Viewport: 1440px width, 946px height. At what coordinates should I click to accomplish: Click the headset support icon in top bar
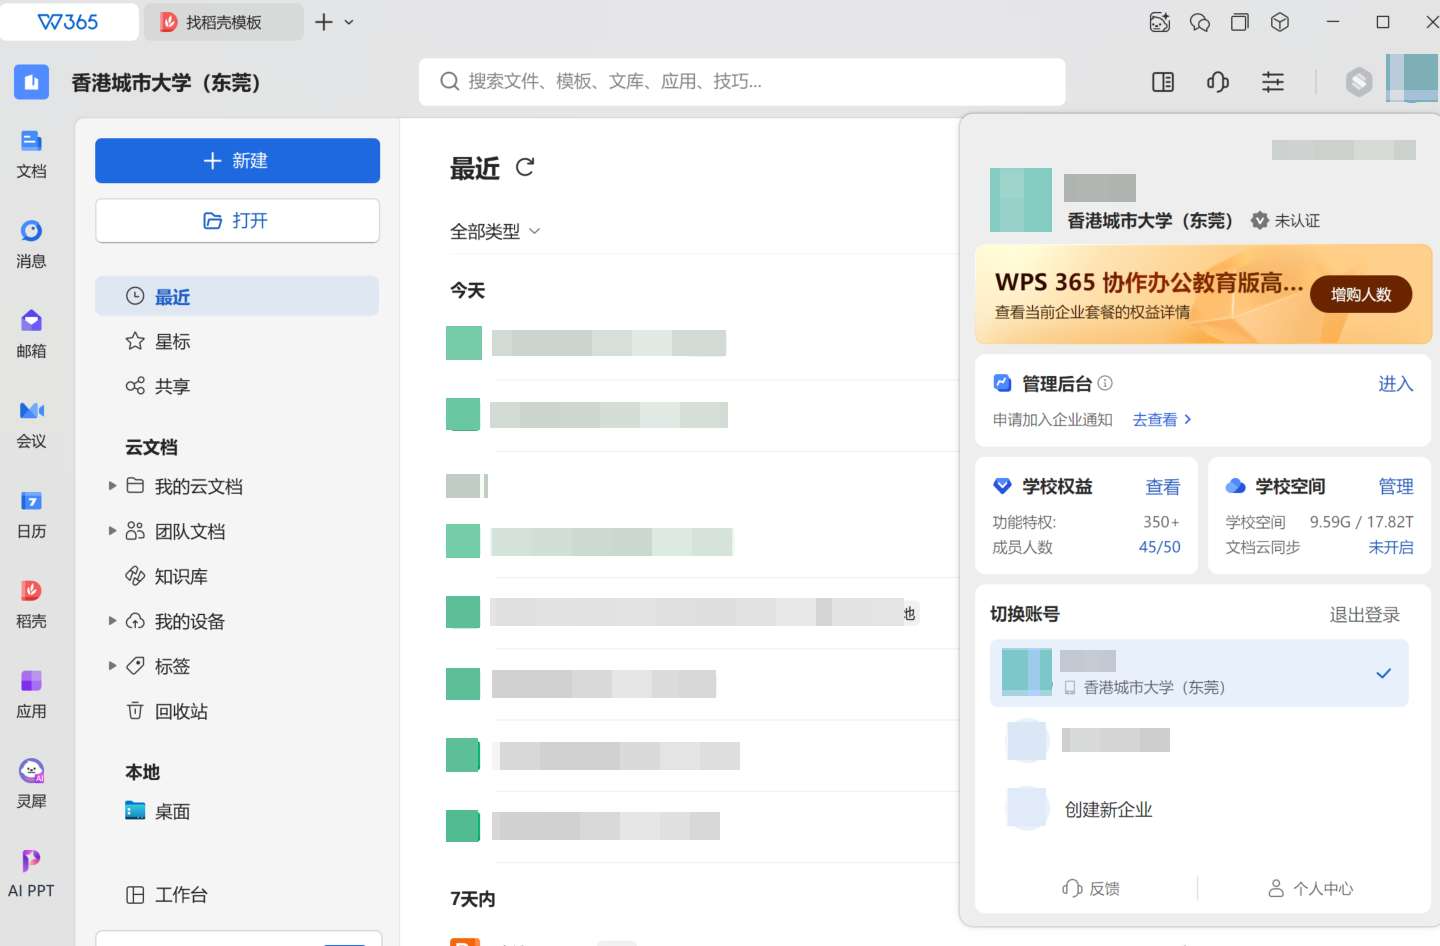[x=1217, y=82]
